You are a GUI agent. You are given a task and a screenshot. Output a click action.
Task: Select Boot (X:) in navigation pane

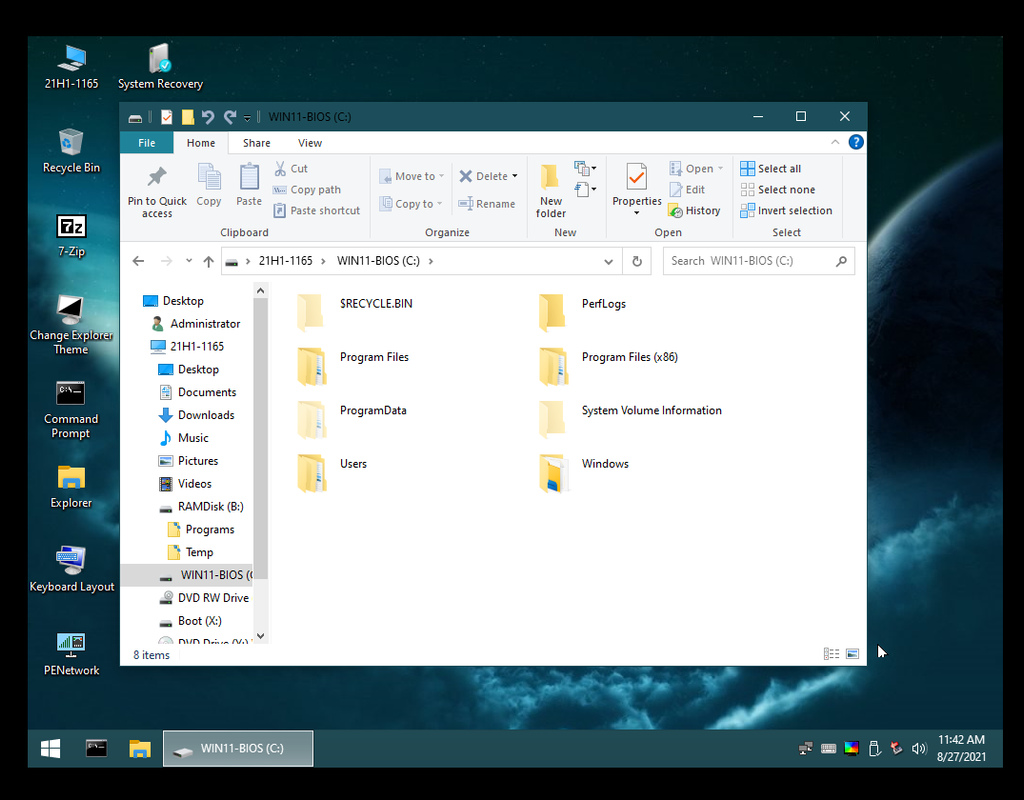point(190,620)
